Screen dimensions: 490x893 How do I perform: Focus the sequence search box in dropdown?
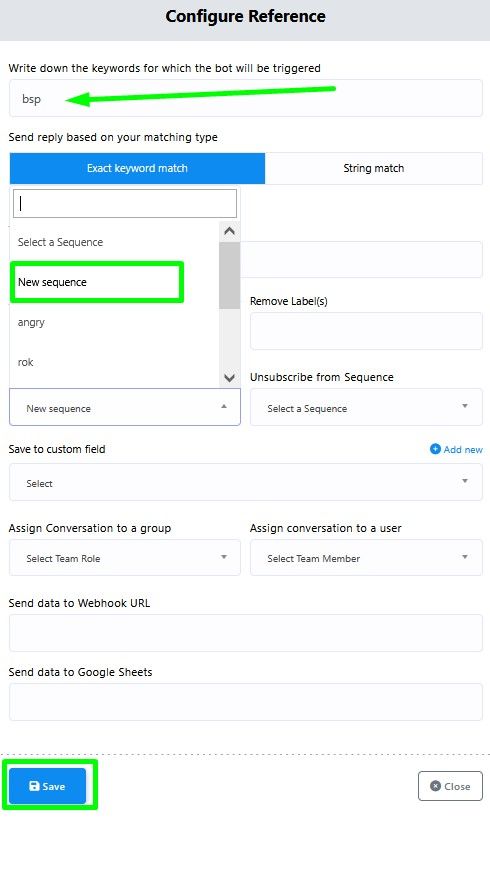[x=125, y=203]
